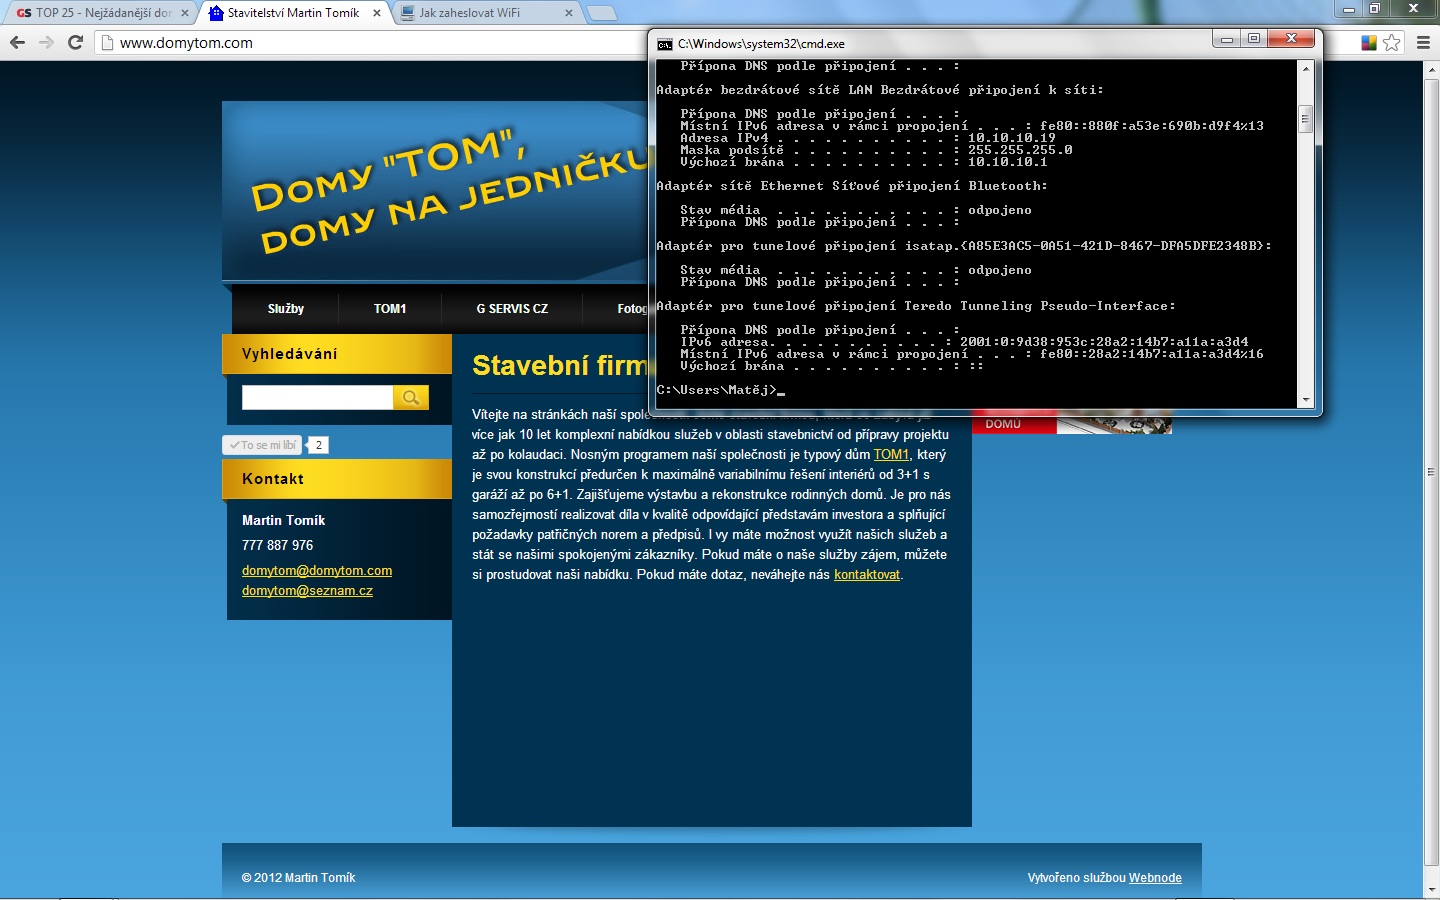The width and height of the screenshot is (1440, 900).
Task: Open the partially hidden Fotog navigation item
Action: pos(630,309)
